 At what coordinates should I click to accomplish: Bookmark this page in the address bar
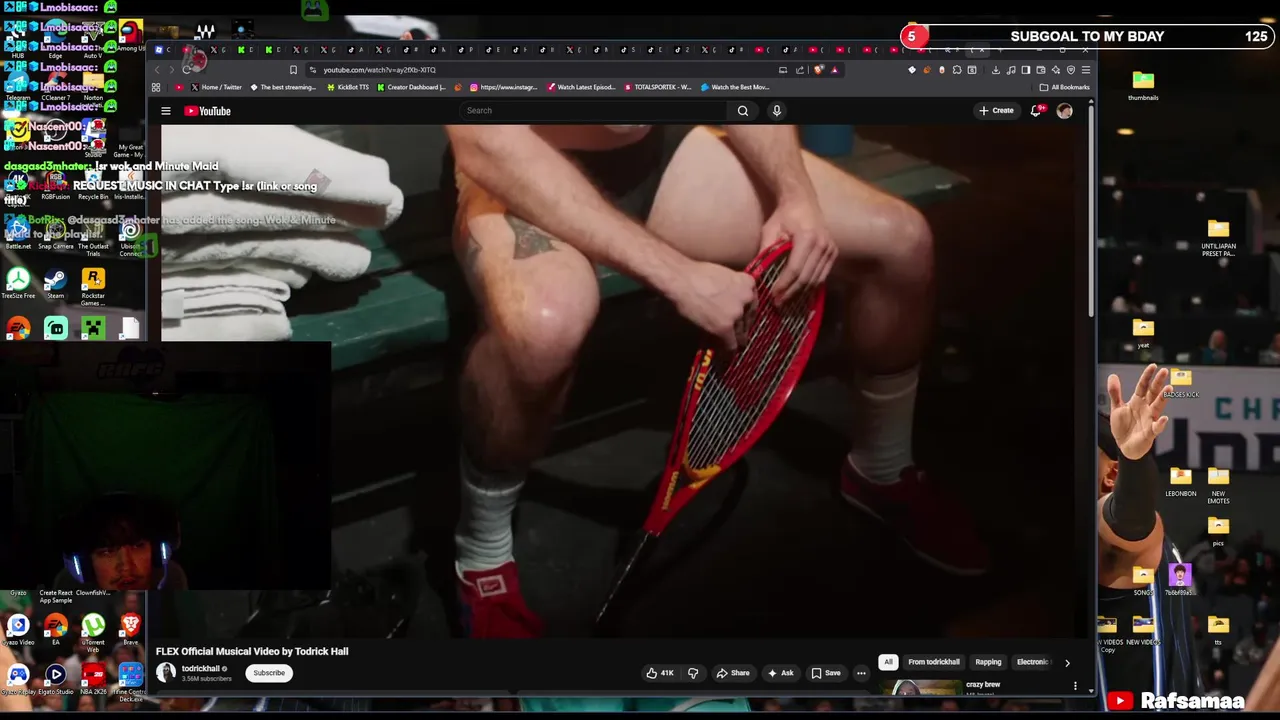point(293,70)
